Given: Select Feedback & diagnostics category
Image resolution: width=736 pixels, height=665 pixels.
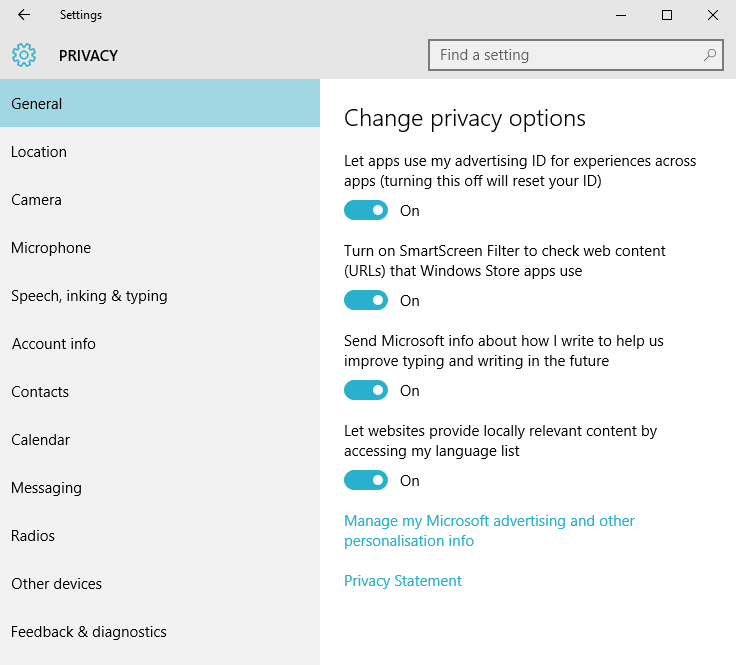Looking at the screenshot, I should pyautogui.click(x=160, y=632).
